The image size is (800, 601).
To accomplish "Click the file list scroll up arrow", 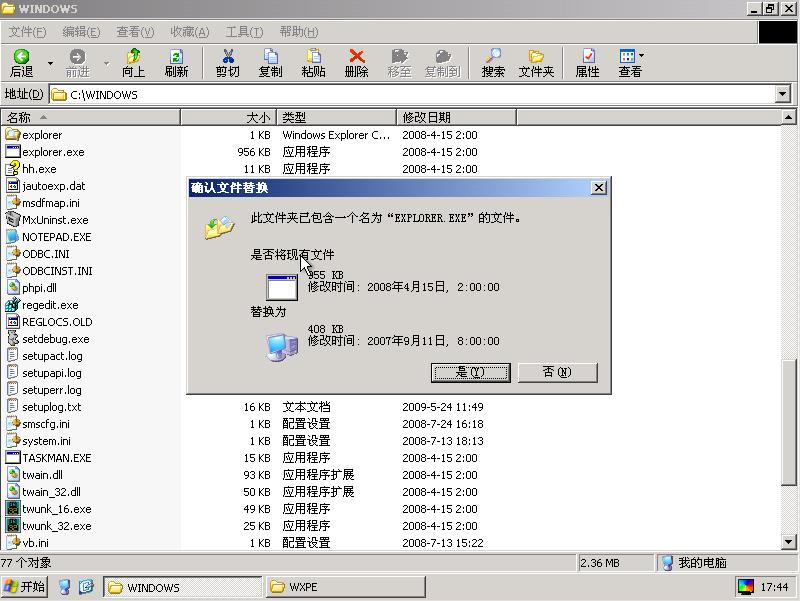I will pyautogui.click(x=788, y=117).
